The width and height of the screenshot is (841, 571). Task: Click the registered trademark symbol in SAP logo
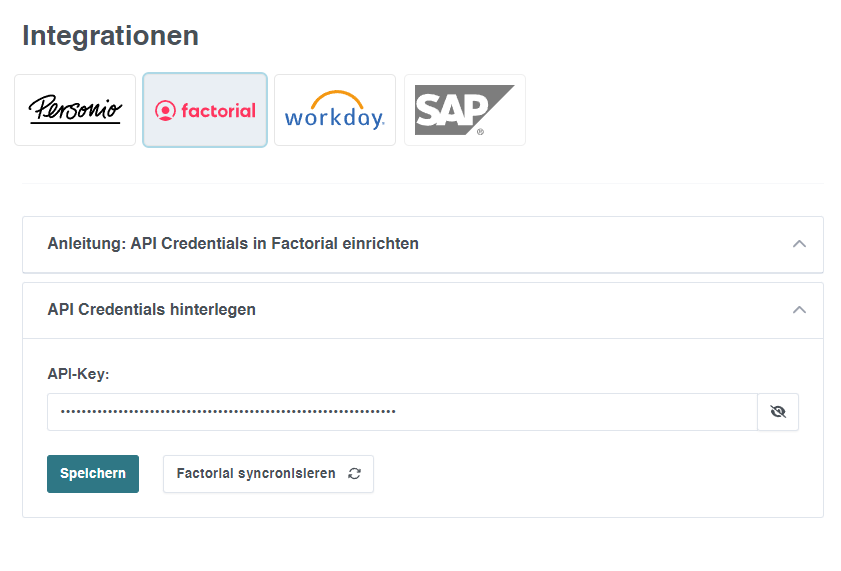(x=480, y=131)
